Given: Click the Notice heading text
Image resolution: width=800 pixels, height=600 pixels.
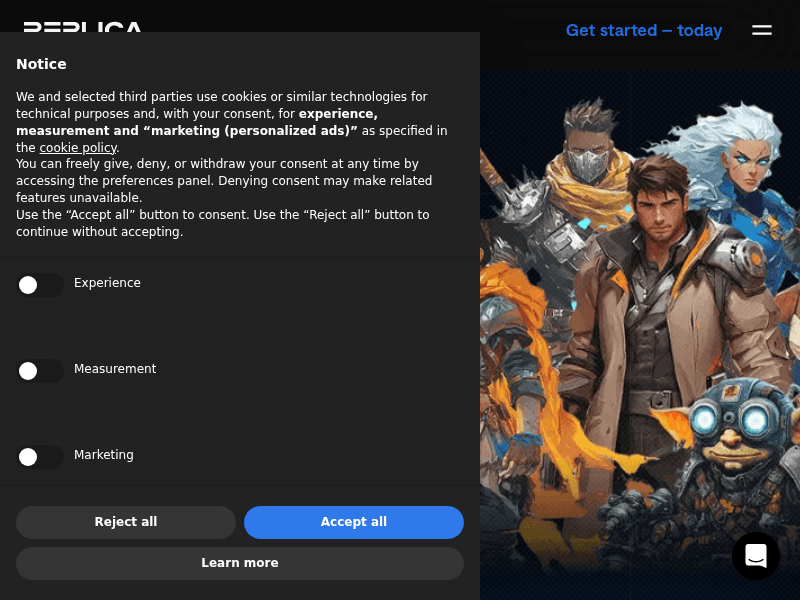Looking at the screenshot, I should (x=41, y=64).
